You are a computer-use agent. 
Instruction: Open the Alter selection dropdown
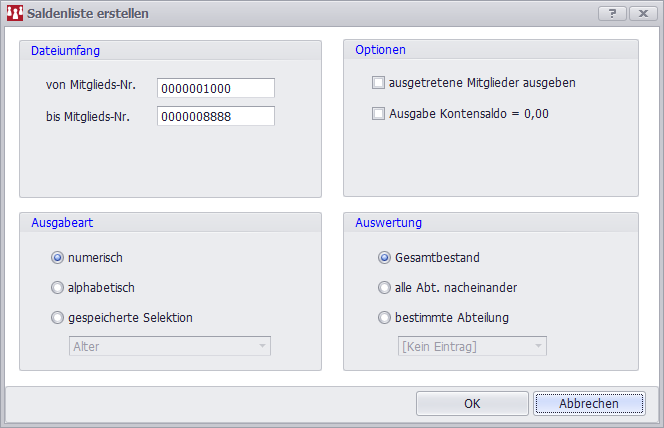pyautogui.click(x=169, y=346)
